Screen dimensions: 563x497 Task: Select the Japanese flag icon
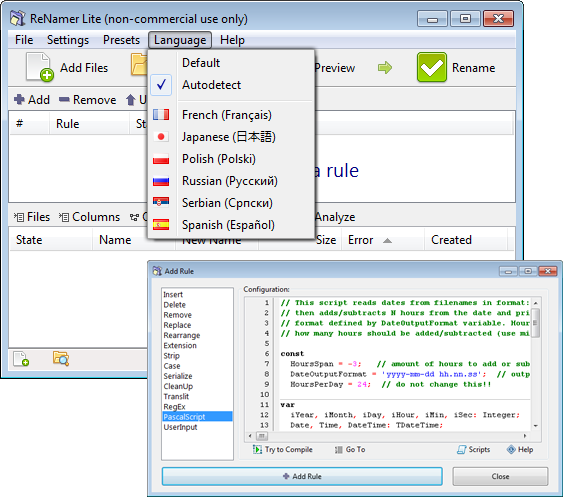[x=161, y=137]
